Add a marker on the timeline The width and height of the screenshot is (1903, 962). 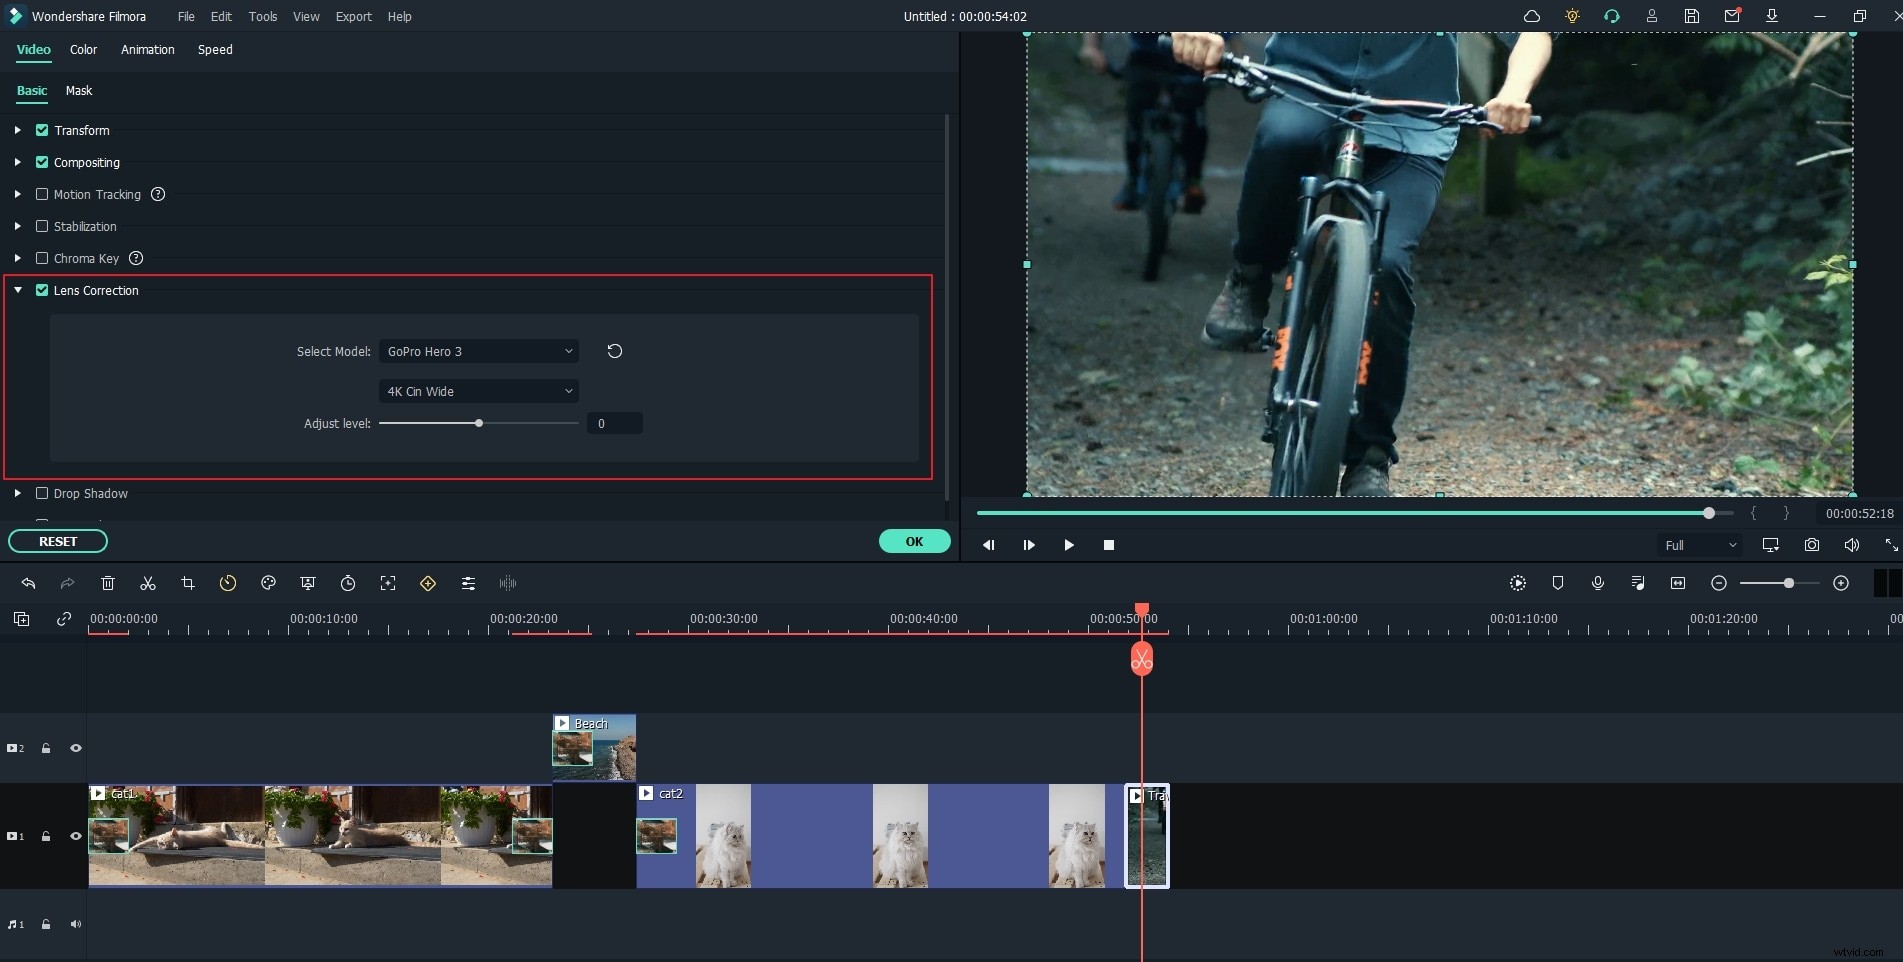1557,583
